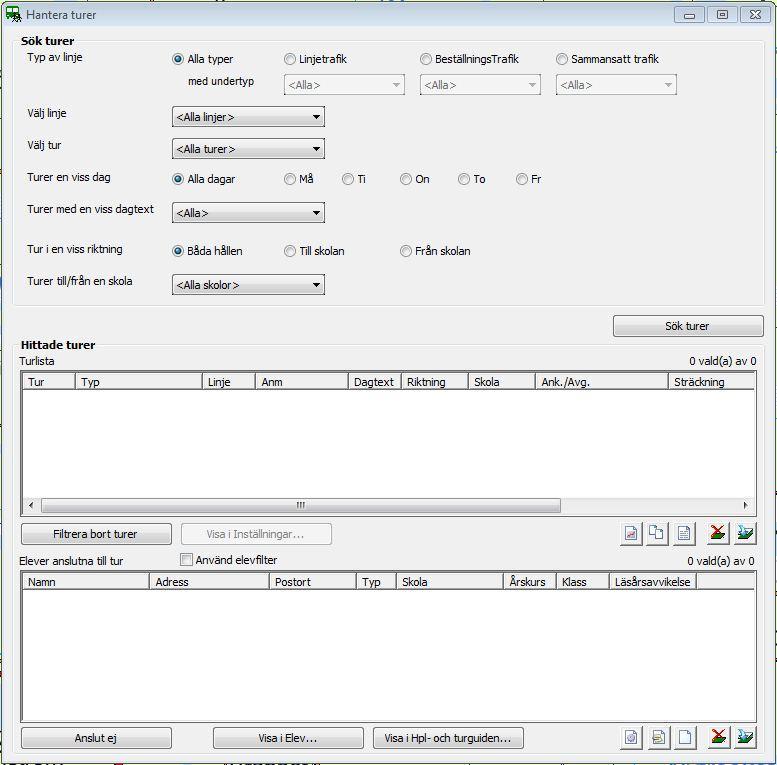Sort by the Sträckning column header
This screenshot has height=765, width=777.
pos(712,382)
